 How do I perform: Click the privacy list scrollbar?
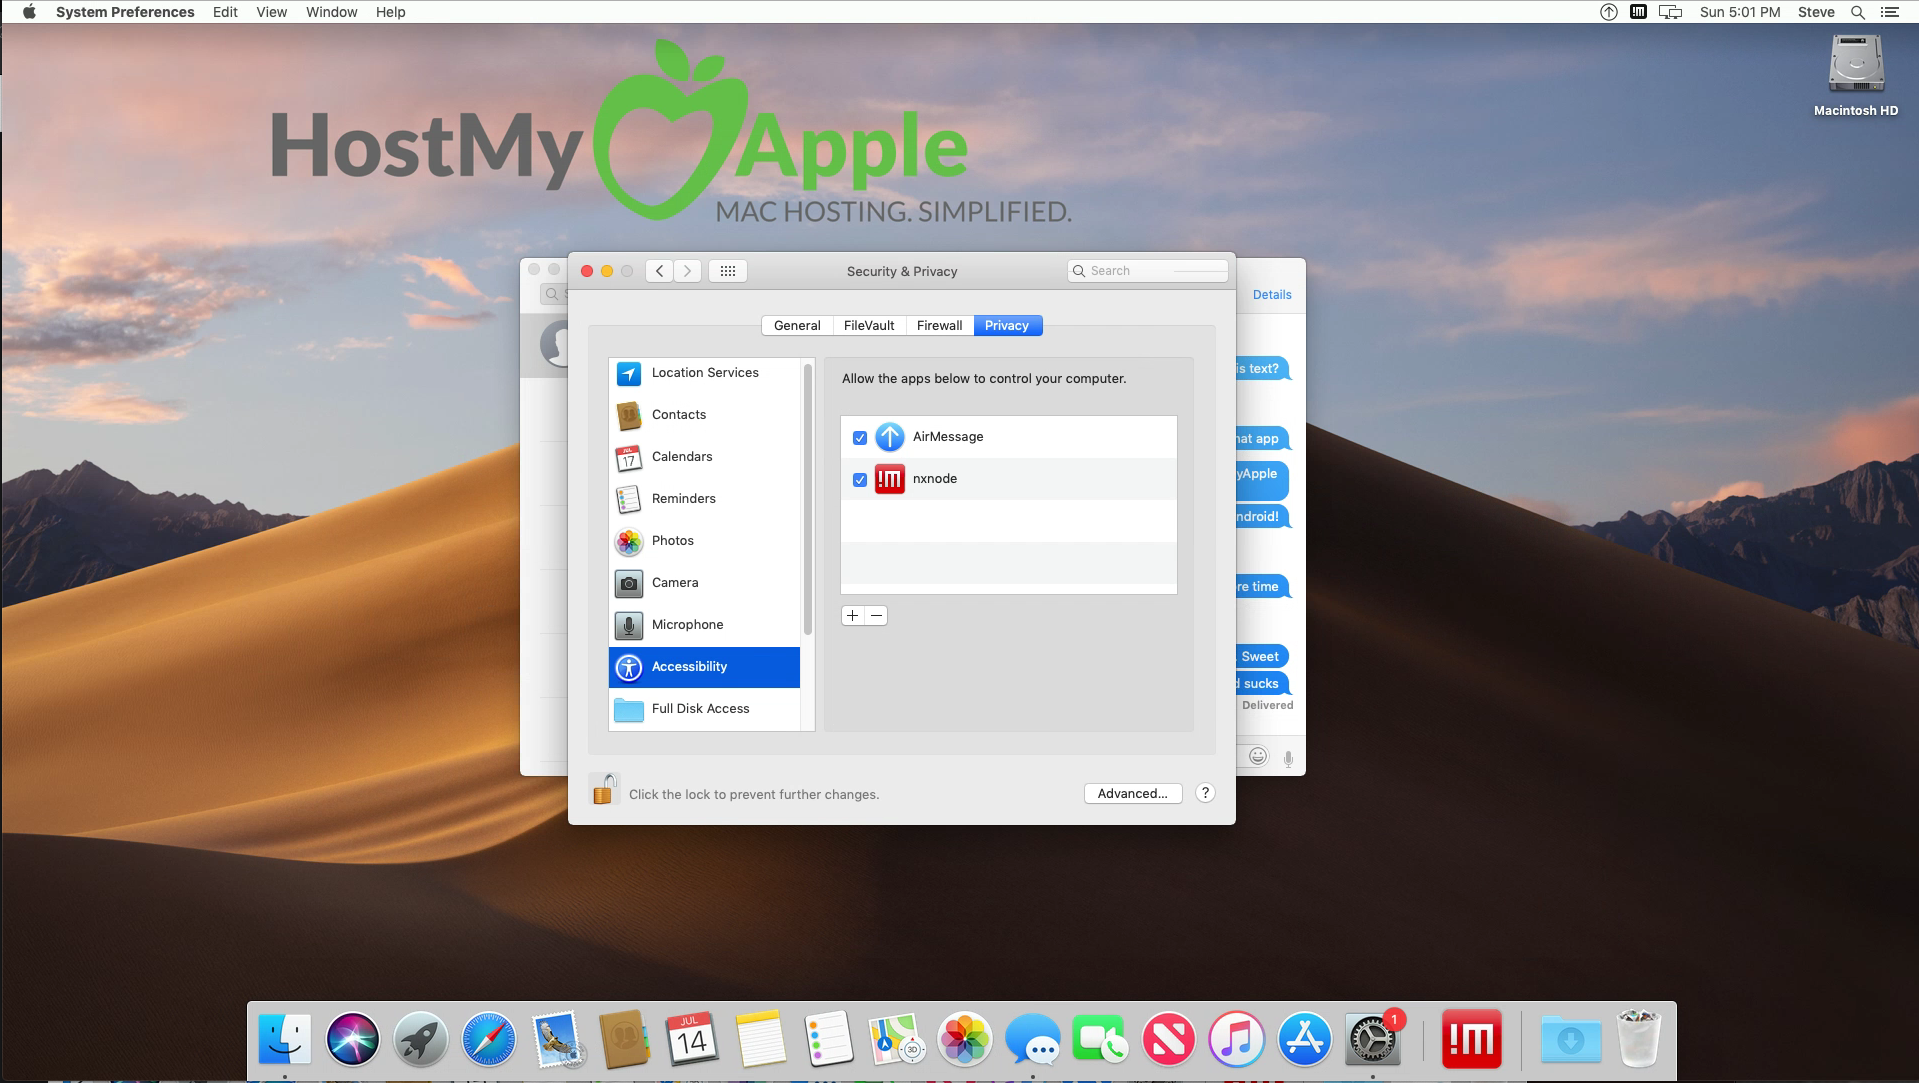click(807, 500)
